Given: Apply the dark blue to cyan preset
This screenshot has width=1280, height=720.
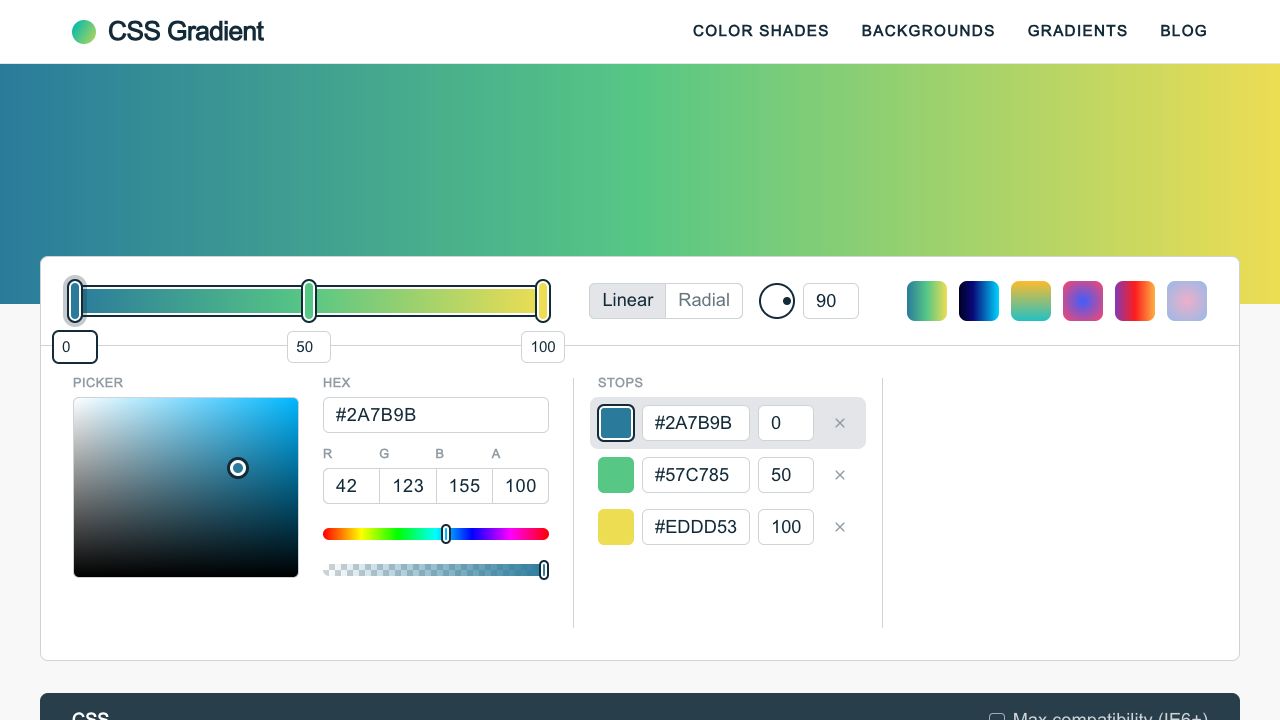Looking at the screenshot, I should [979, 301].
